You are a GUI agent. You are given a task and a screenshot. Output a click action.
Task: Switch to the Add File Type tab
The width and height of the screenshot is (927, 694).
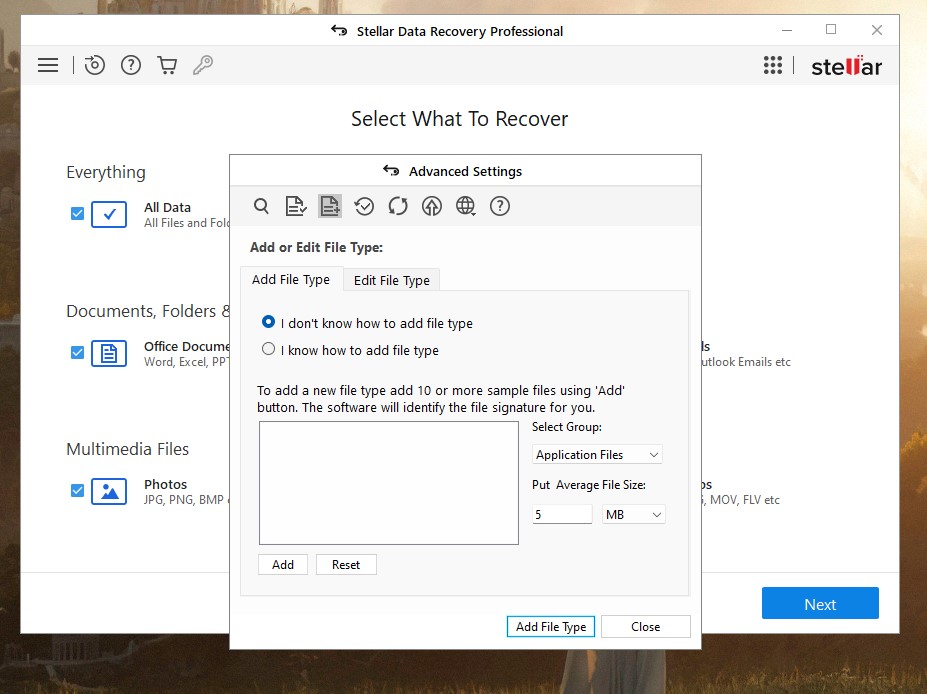click(x=291, y=280)
